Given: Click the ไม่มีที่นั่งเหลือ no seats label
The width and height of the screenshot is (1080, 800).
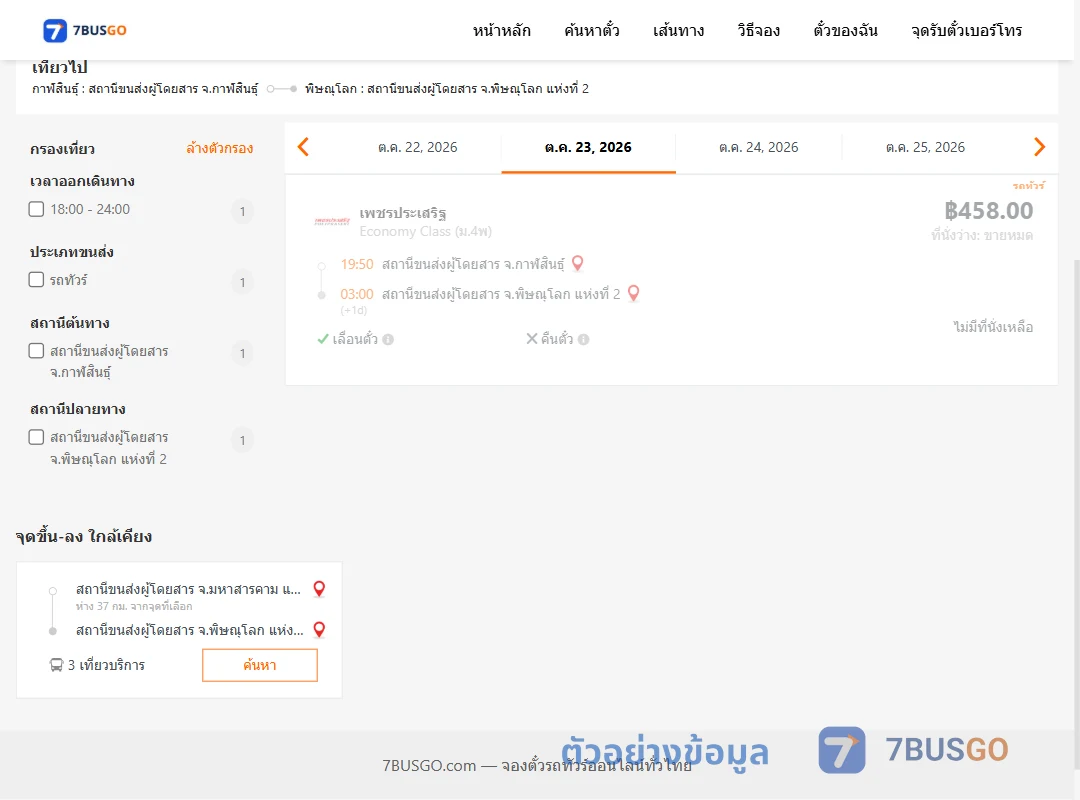Looking at the screenshot, I should [993, 327].
